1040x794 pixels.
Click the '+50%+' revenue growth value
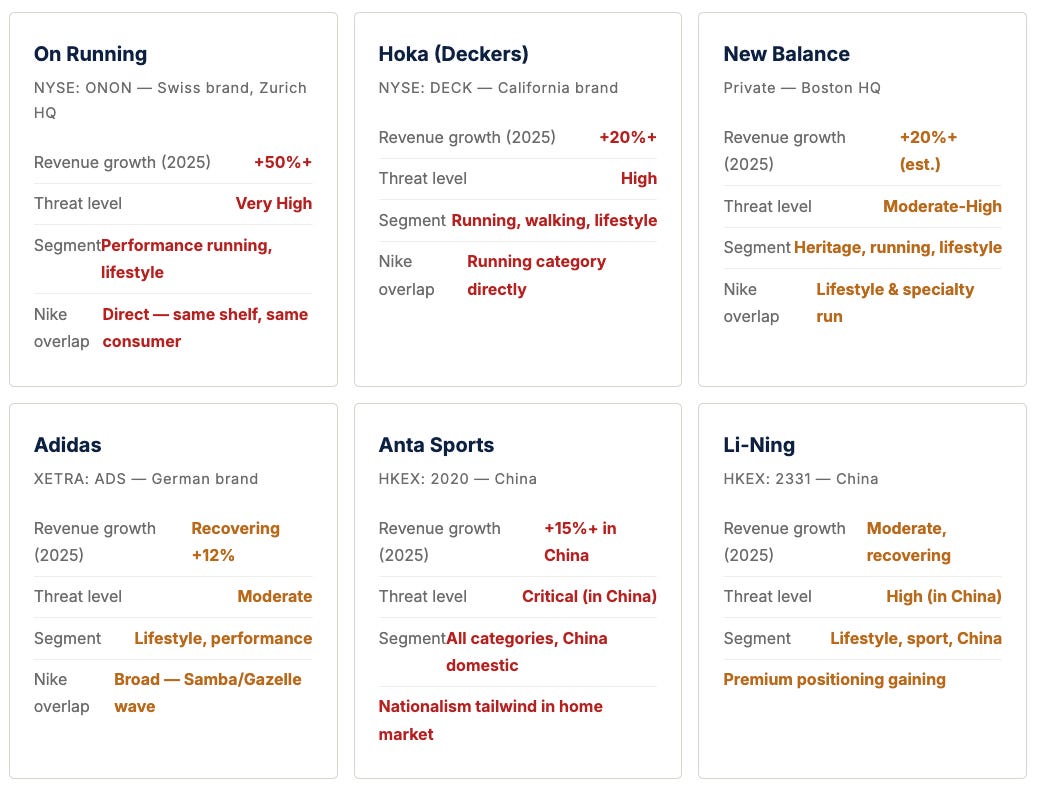(283, 163)
